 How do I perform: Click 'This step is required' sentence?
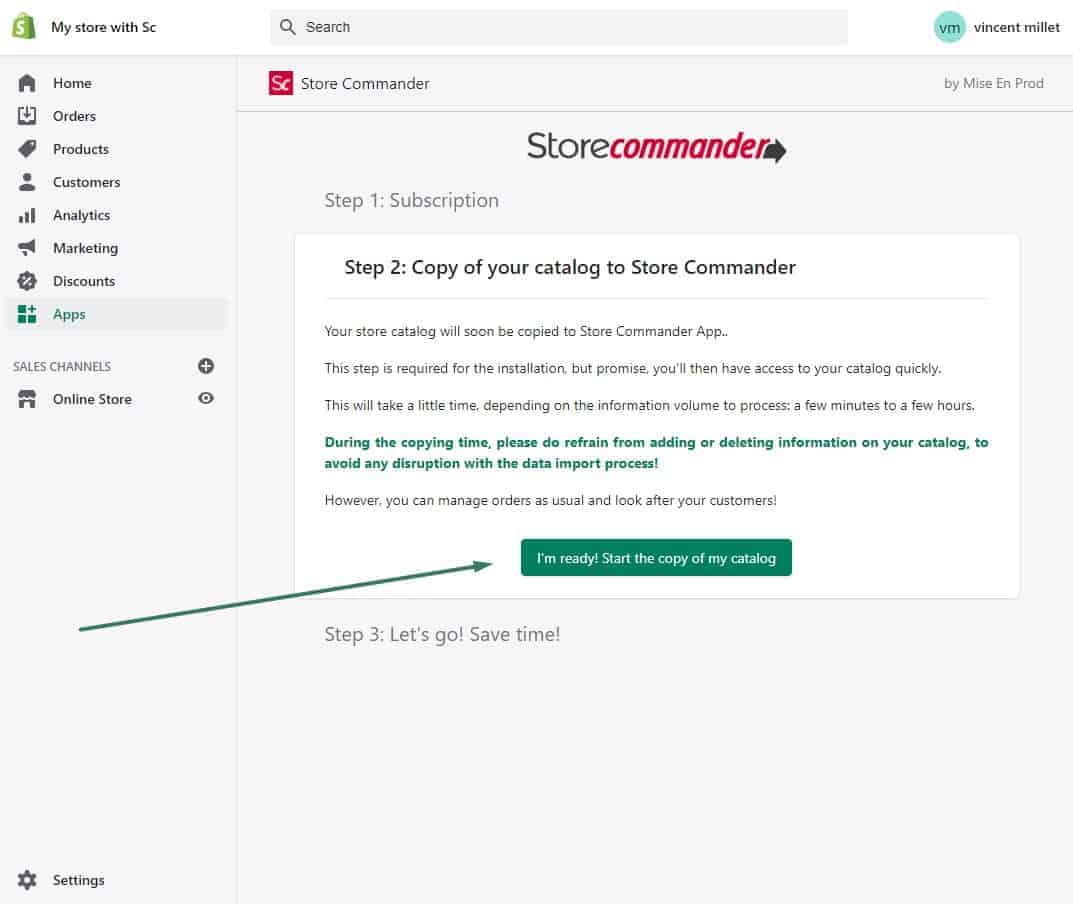click(x=632, y=368)
